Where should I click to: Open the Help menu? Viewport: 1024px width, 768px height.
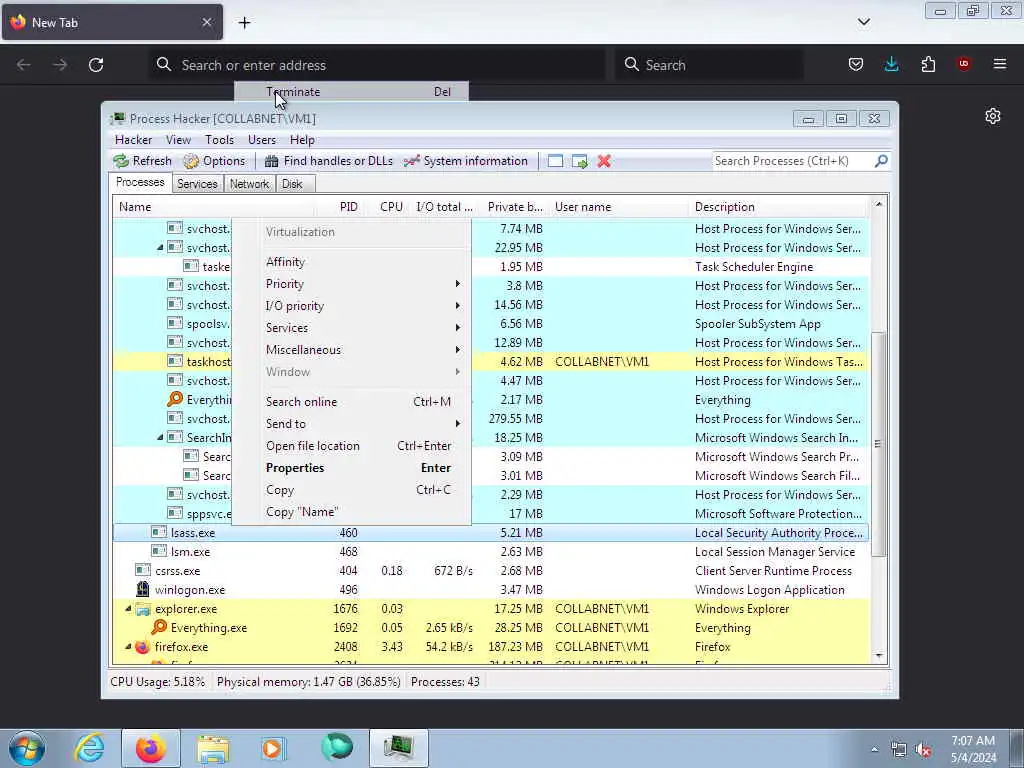pos(302,140)
